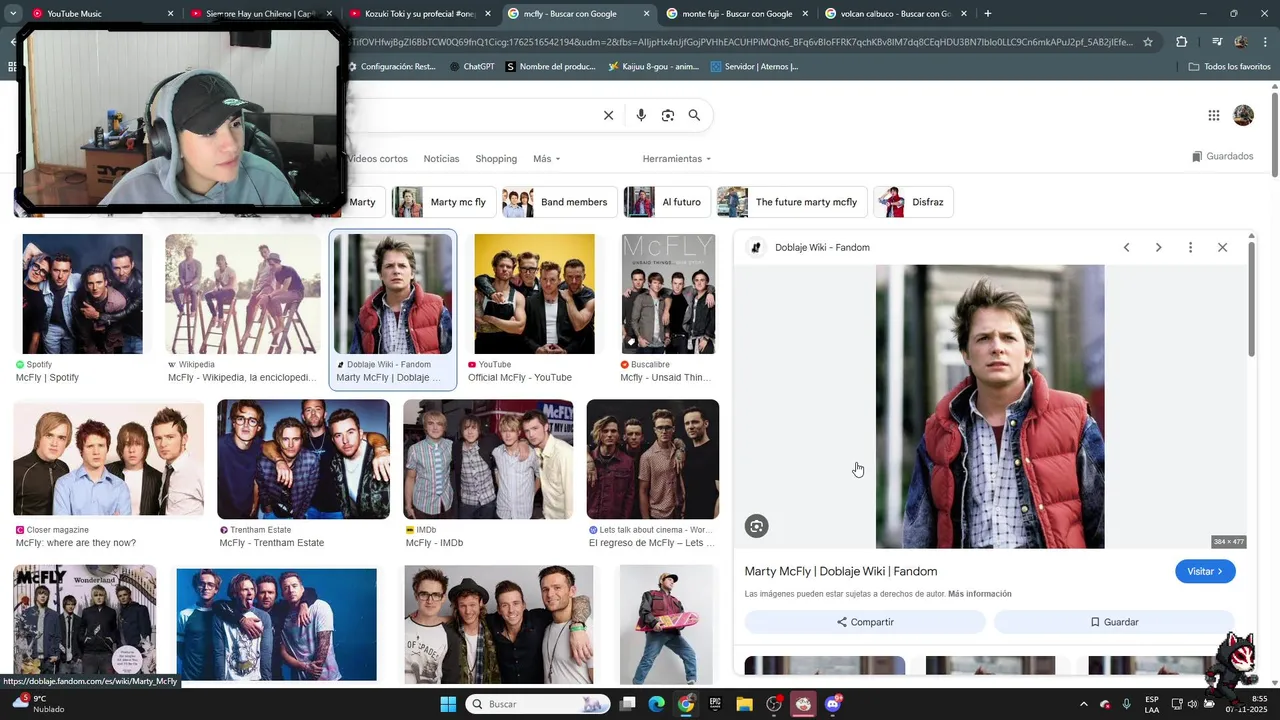Click the taskbar microphone tray icon
Screen dimensions: 1280x720
1127,704
